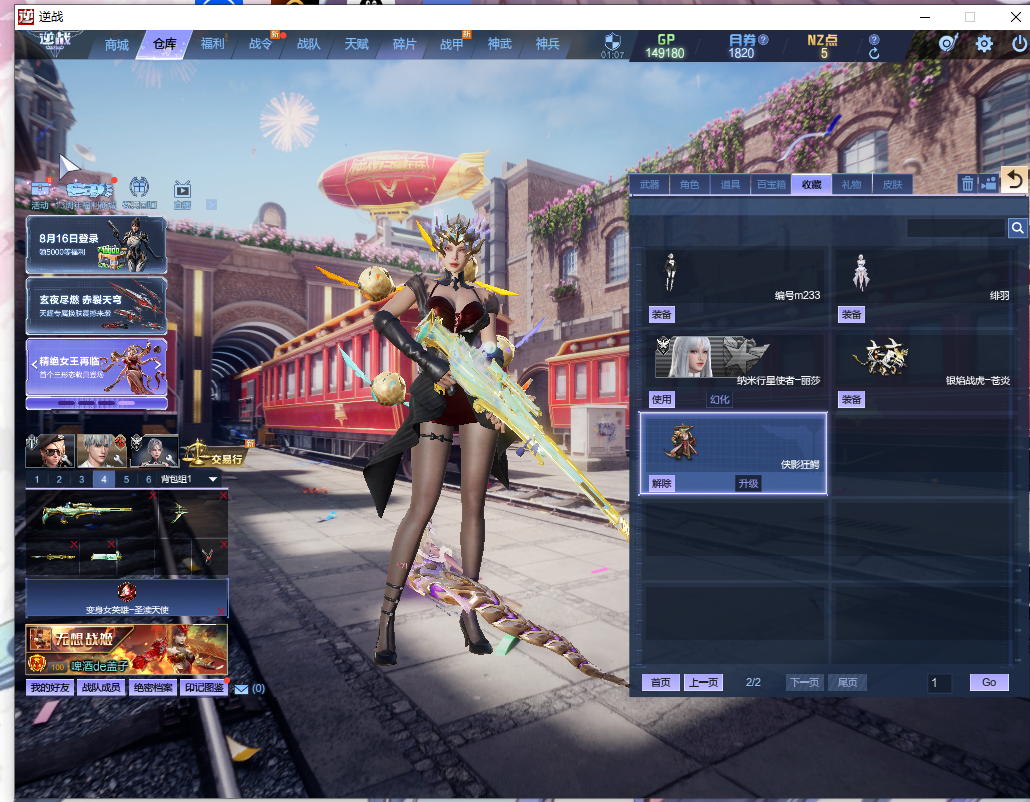Show help for 月券 currency

[x=763, y=39]
